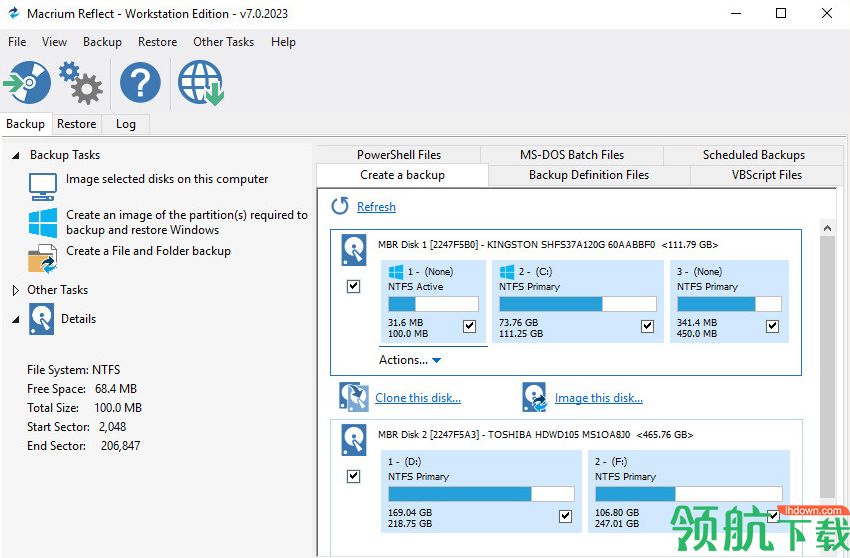850x558 pixels.
Task: Click the Macrium Reflect title bar app icon
Action: click(14, 13)
